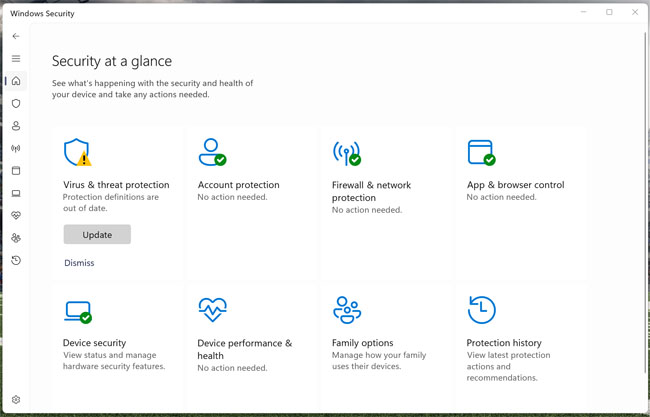Screen dimensions: 650x417
Task: Close the Windows Security window
Action: 635,12
